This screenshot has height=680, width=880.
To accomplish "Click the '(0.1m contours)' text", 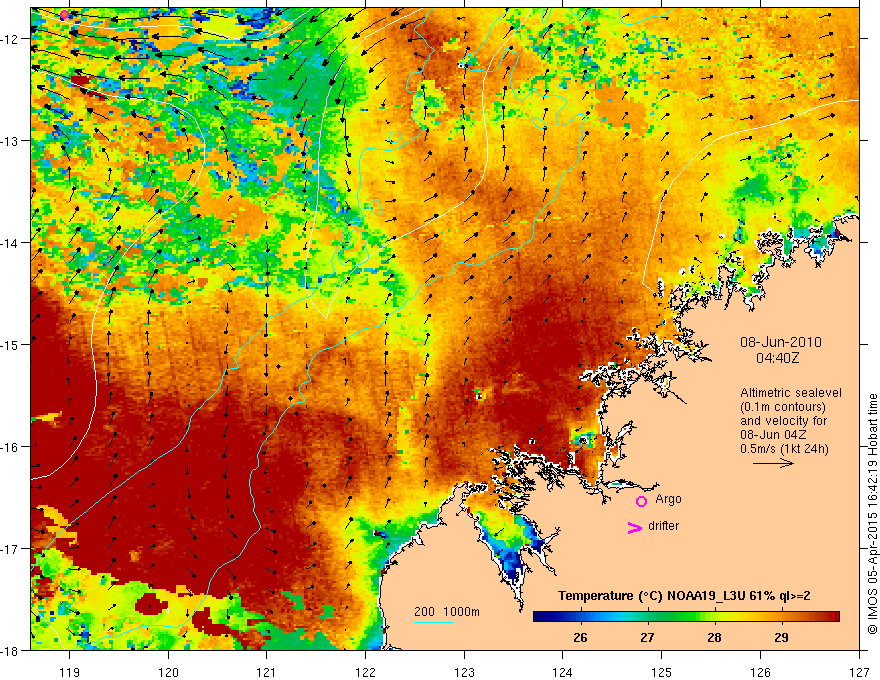I will (782, 407).
